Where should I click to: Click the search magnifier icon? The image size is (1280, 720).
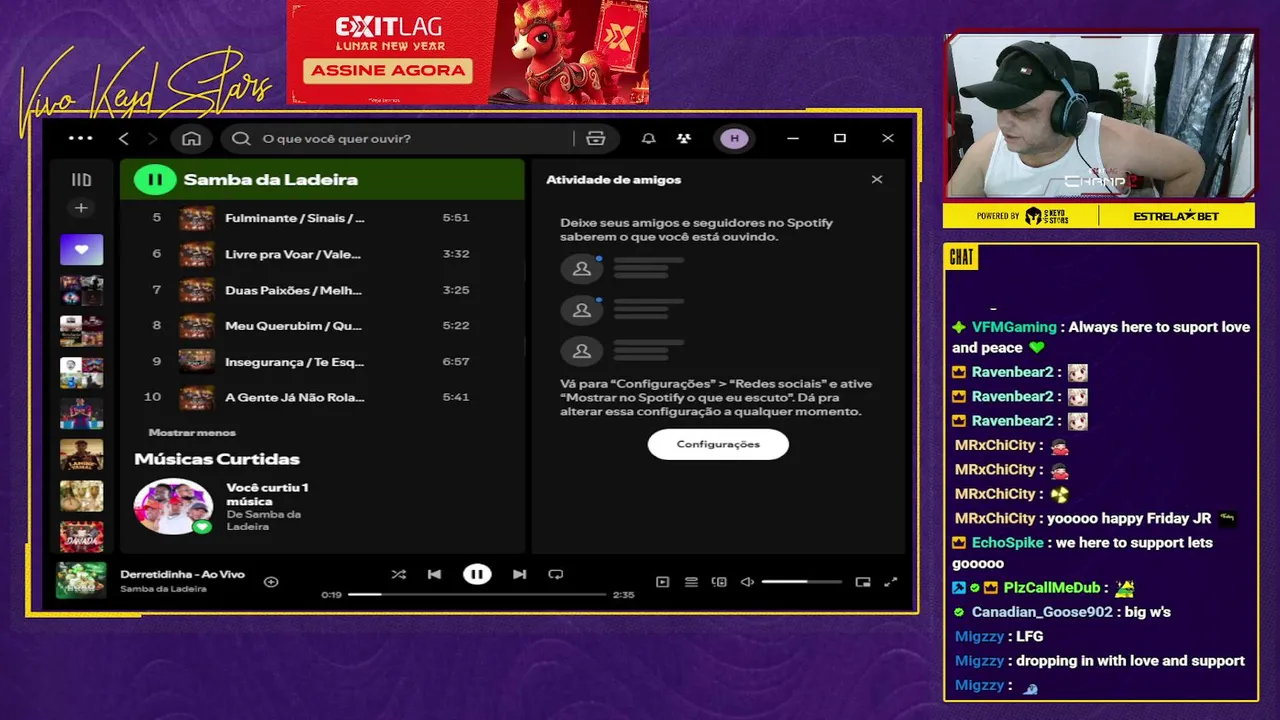(x=241, y=138)
